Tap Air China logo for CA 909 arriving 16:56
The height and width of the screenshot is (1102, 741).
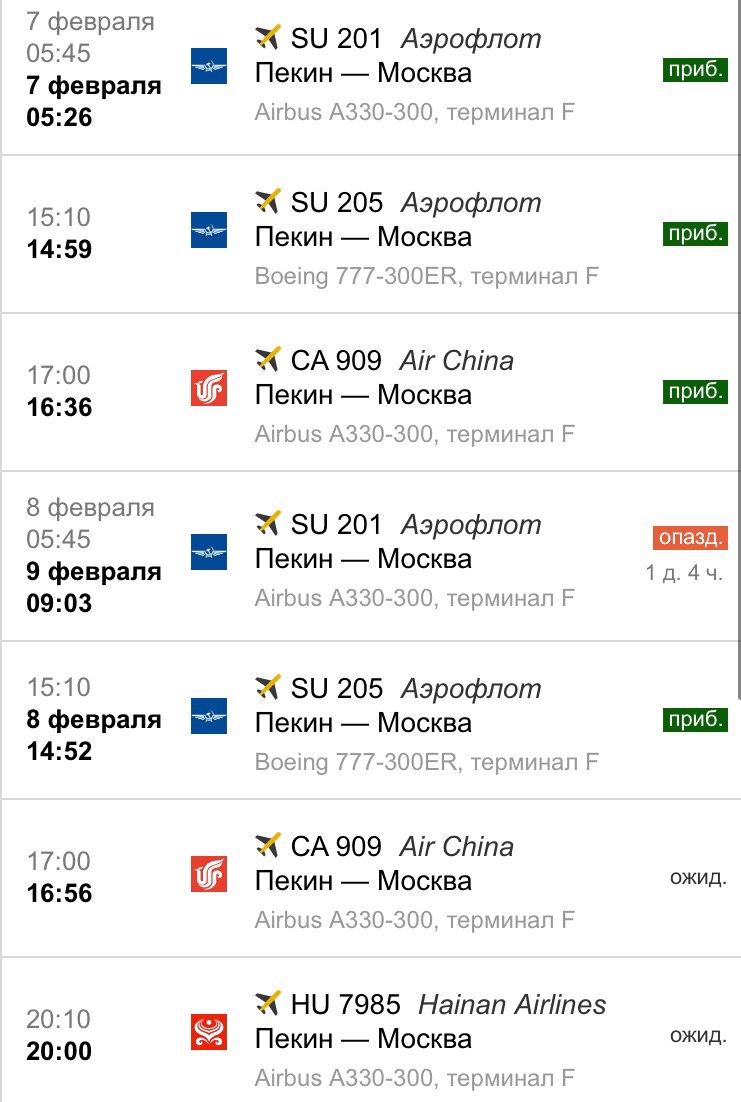click(209, 874)
